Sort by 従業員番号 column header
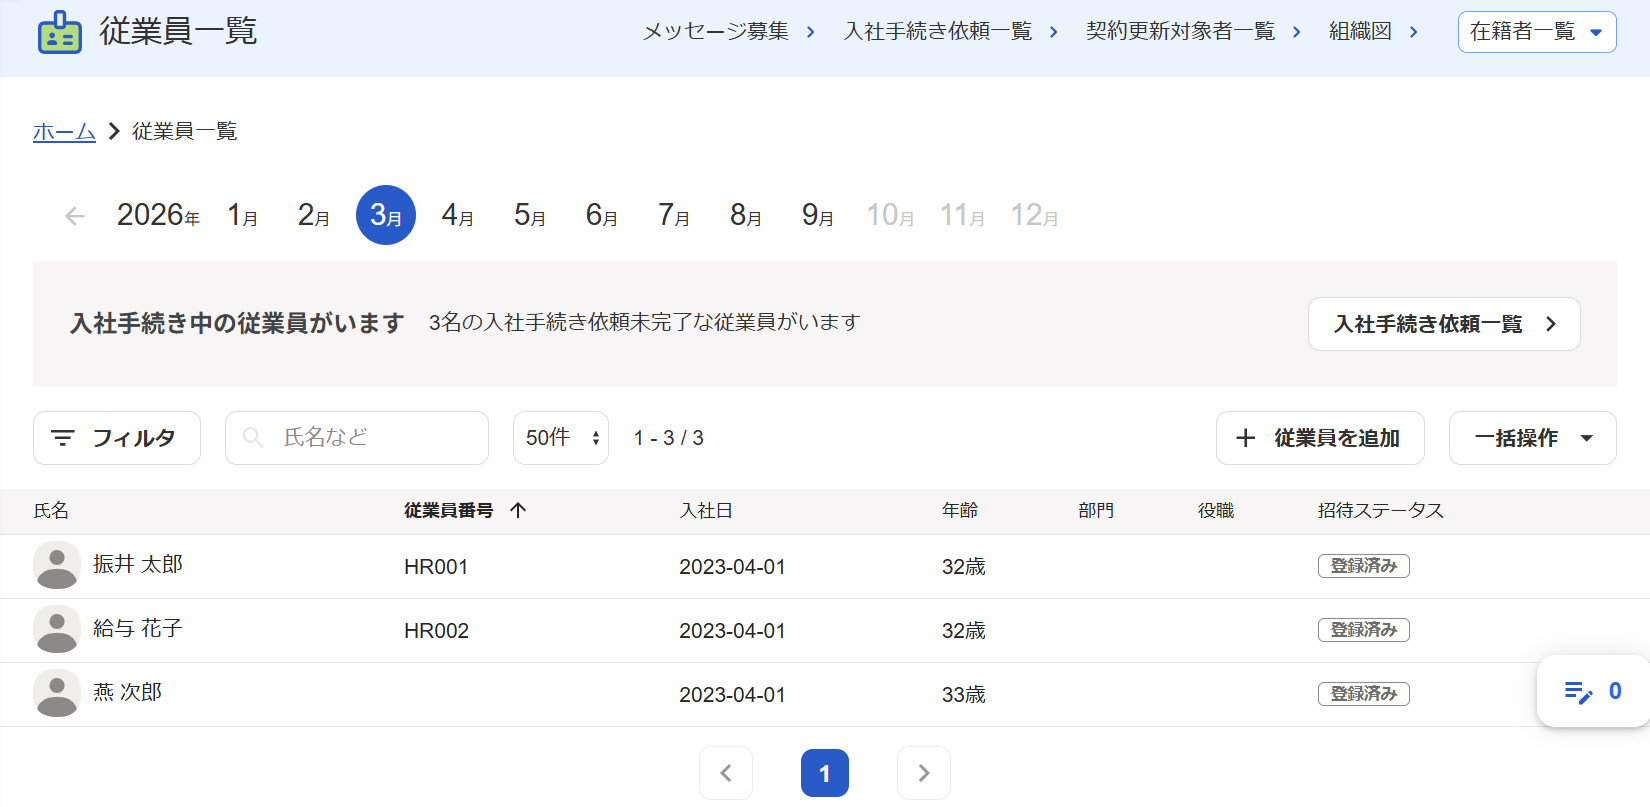Viewport: 1650px width, 807px height. [x=449, y=510]
